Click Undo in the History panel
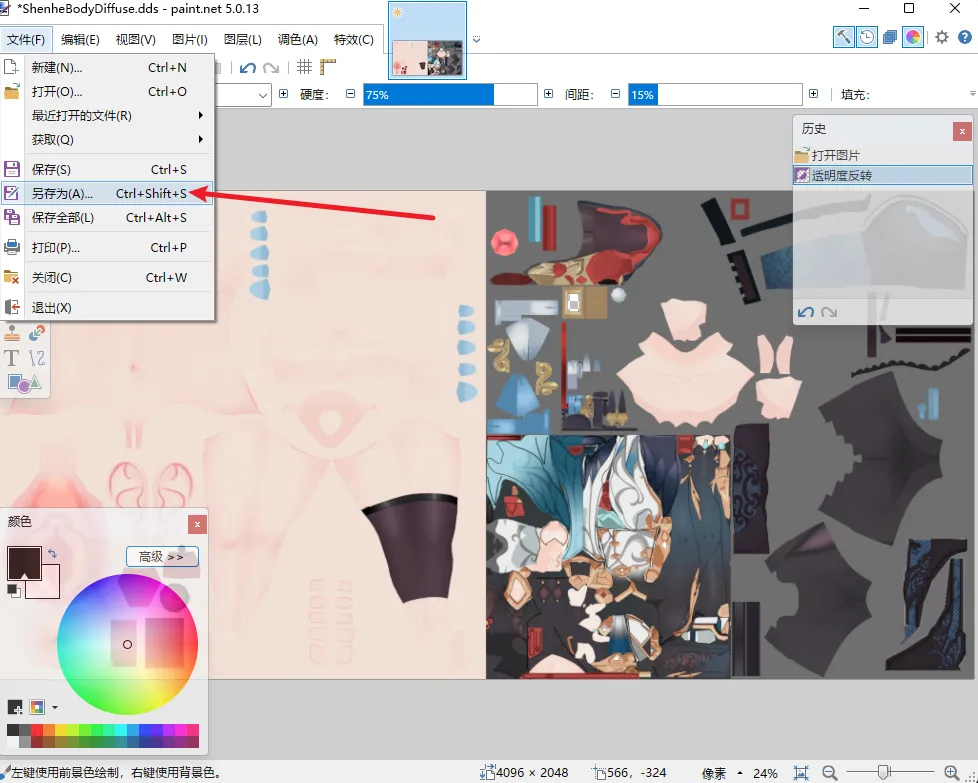978x783 pixels. tap(806, 312)
